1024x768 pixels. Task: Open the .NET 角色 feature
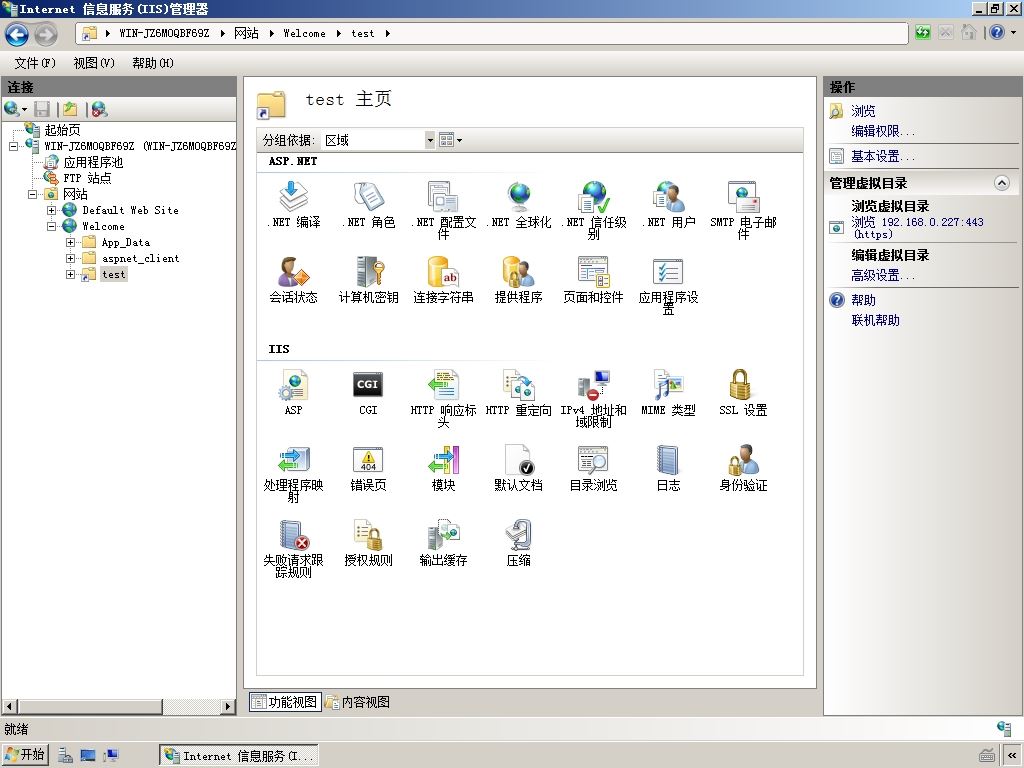coord(368,204)
